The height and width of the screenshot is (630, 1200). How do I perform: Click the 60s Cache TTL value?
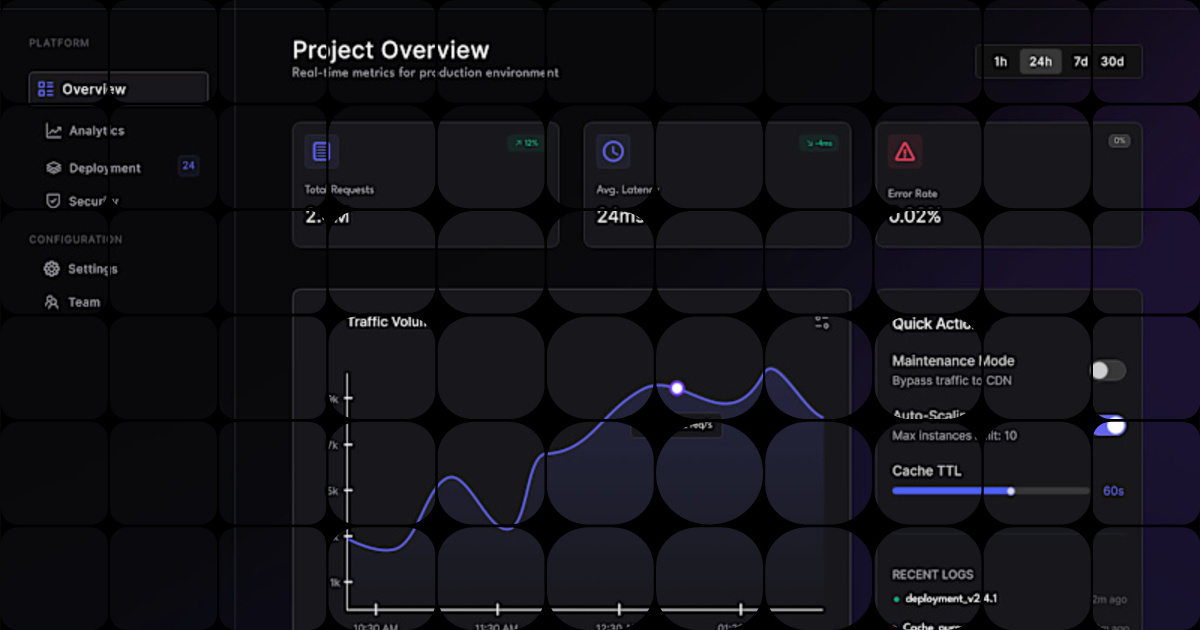1114,491
